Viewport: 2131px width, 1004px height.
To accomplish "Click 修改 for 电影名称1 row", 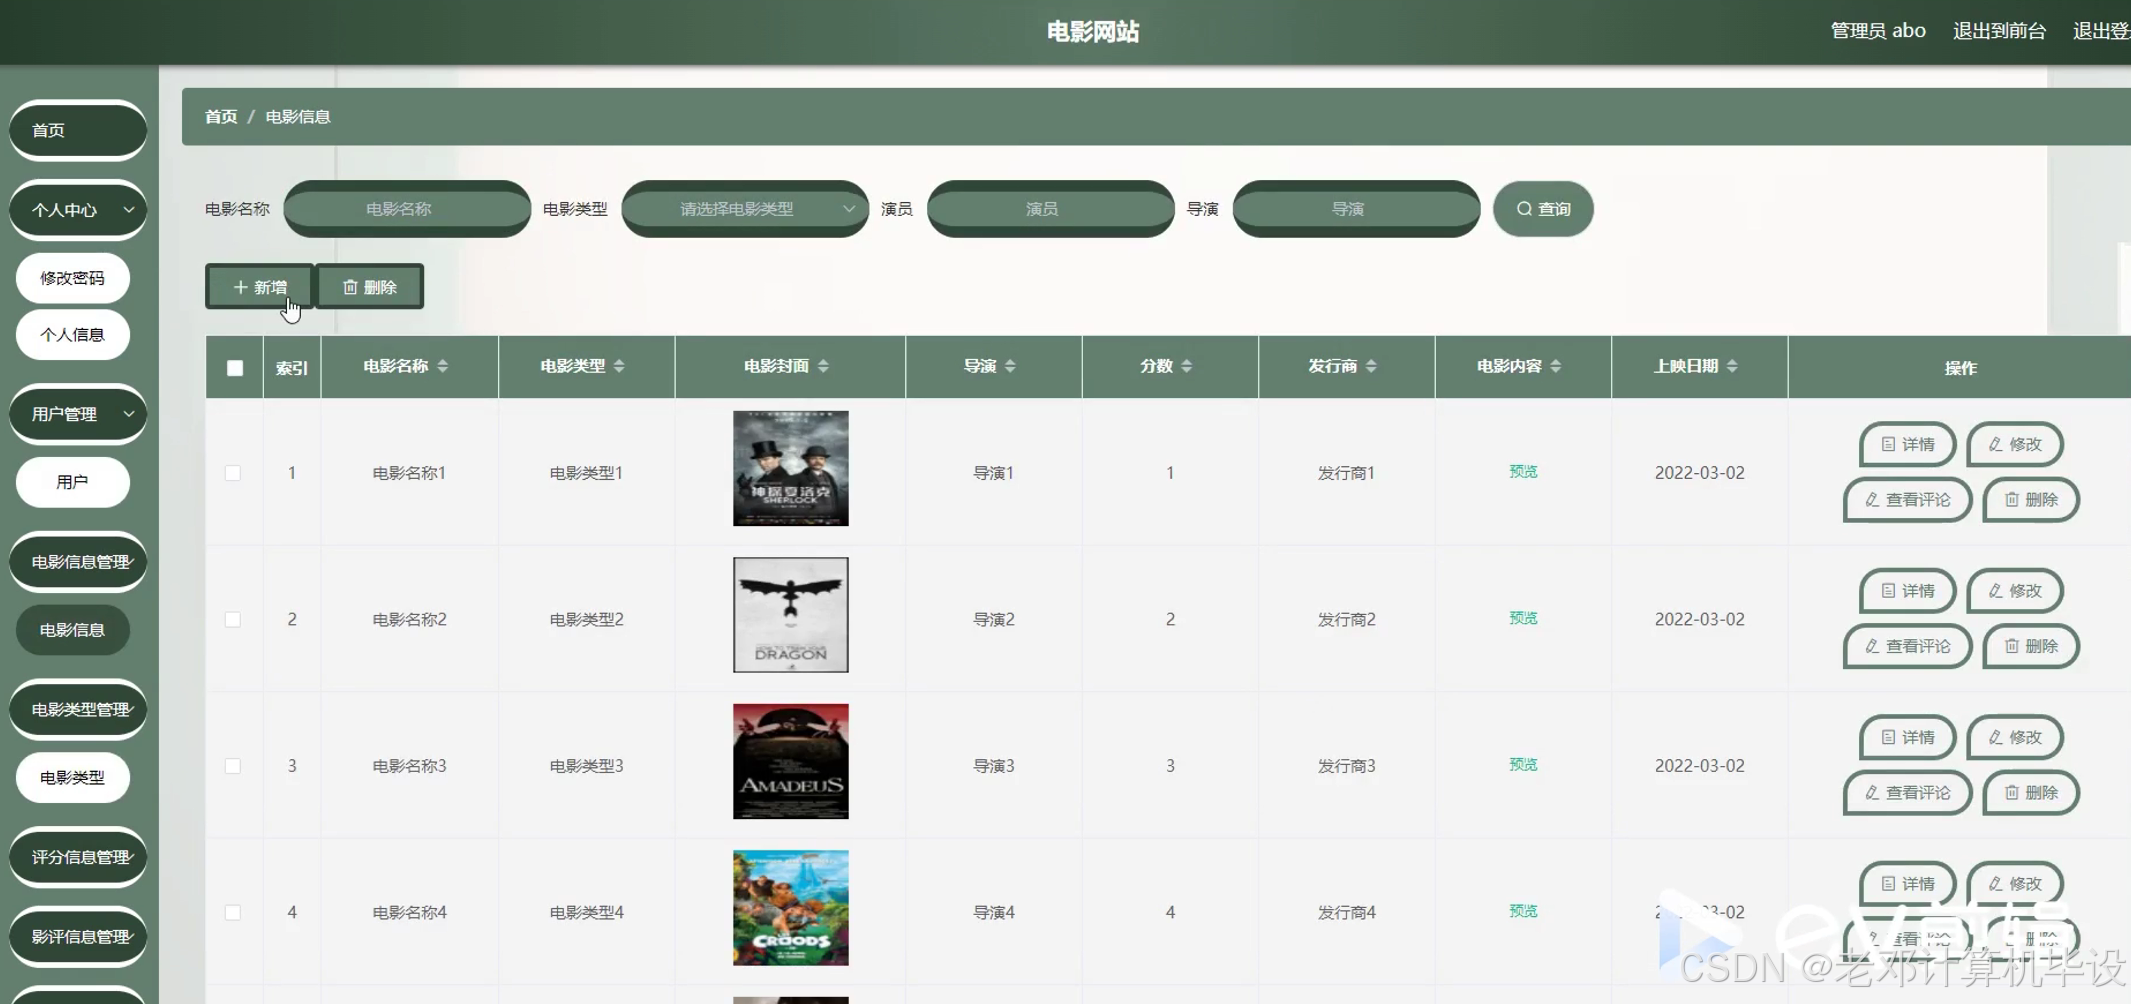I will click(2015, 444).
